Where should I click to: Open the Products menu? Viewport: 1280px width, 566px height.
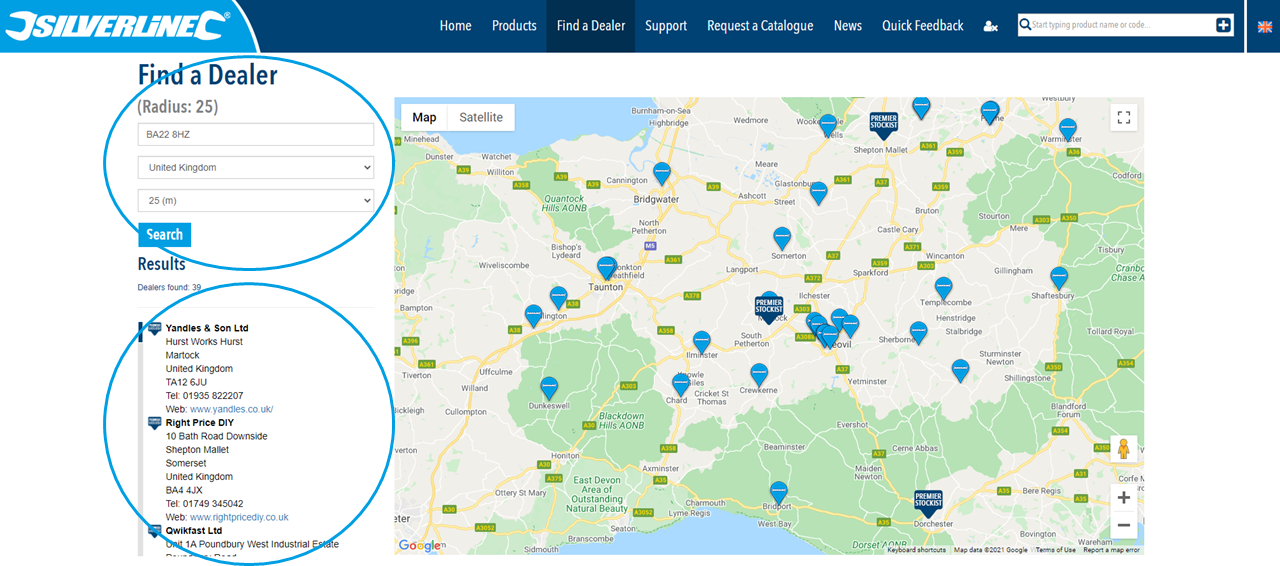[514, 26]
